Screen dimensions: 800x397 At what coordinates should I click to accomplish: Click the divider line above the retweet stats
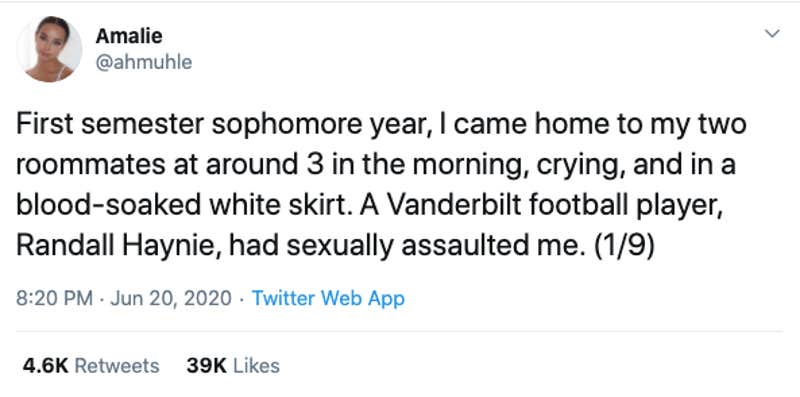pyautogui.click(x=399, y=332)
